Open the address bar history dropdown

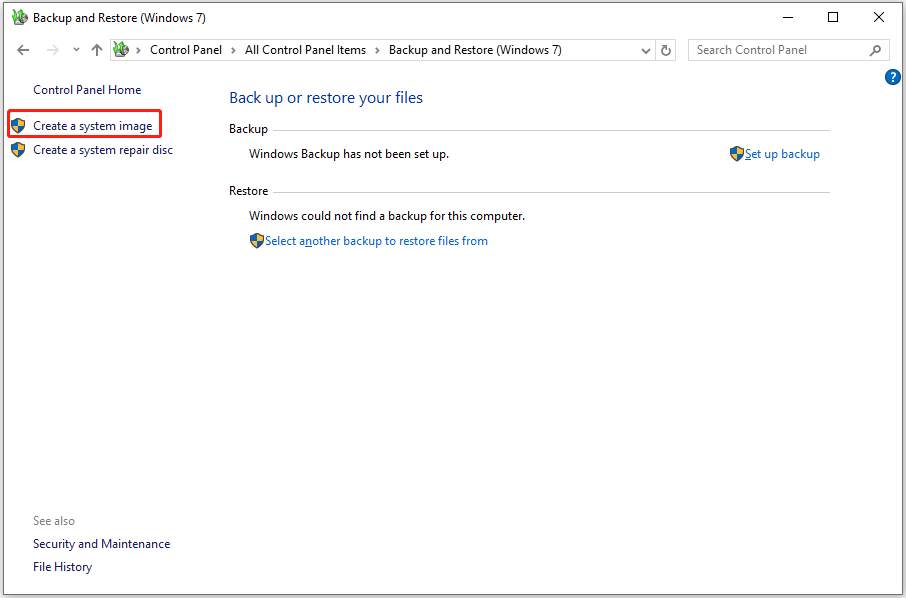click(x=646, y=49)
